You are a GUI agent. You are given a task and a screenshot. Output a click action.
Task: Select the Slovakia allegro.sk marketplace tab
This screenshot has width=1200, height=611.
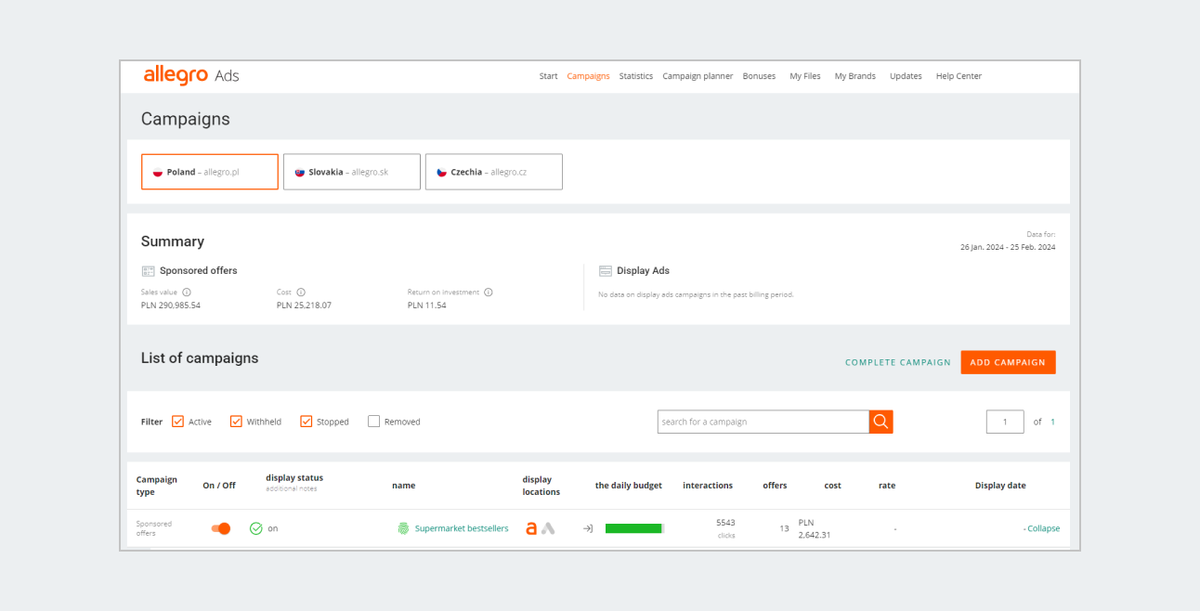[x=352, y=172]
